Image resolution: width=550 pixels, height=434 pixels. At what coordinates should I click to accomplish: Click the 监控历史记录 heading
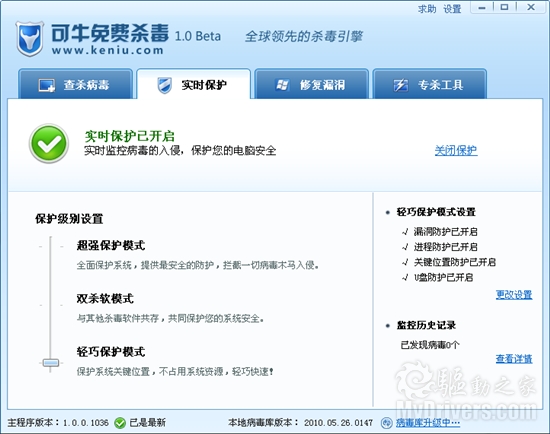pos(426,325)
